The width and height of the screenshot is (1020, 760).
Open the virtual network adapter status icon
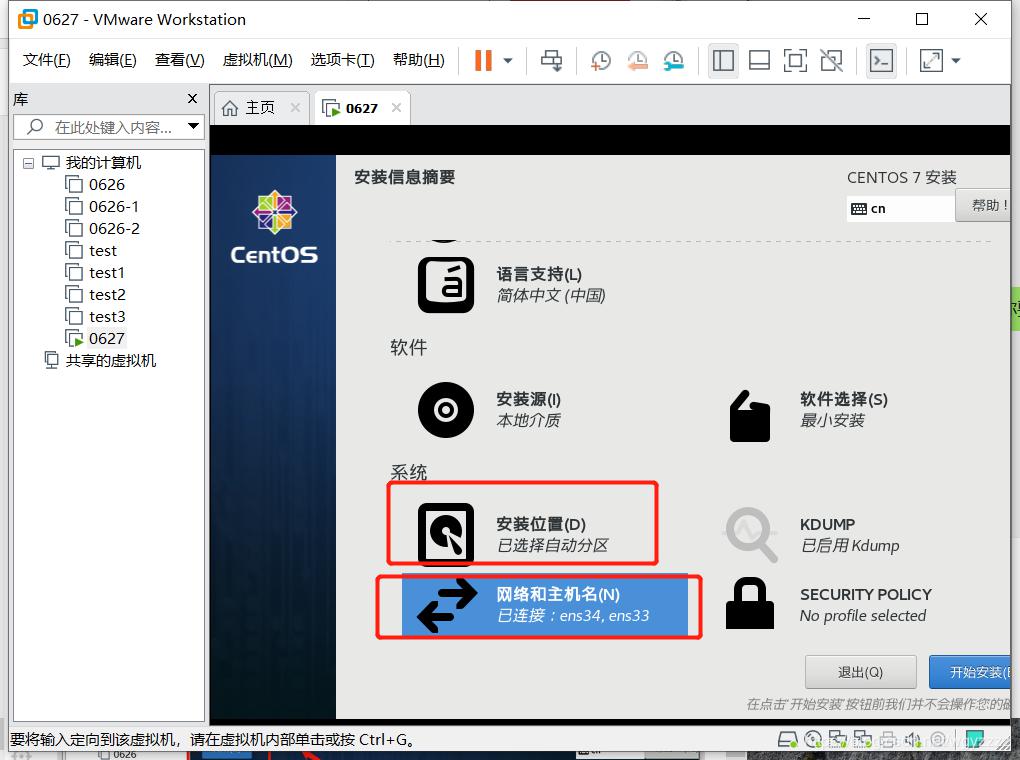[838, 740]
